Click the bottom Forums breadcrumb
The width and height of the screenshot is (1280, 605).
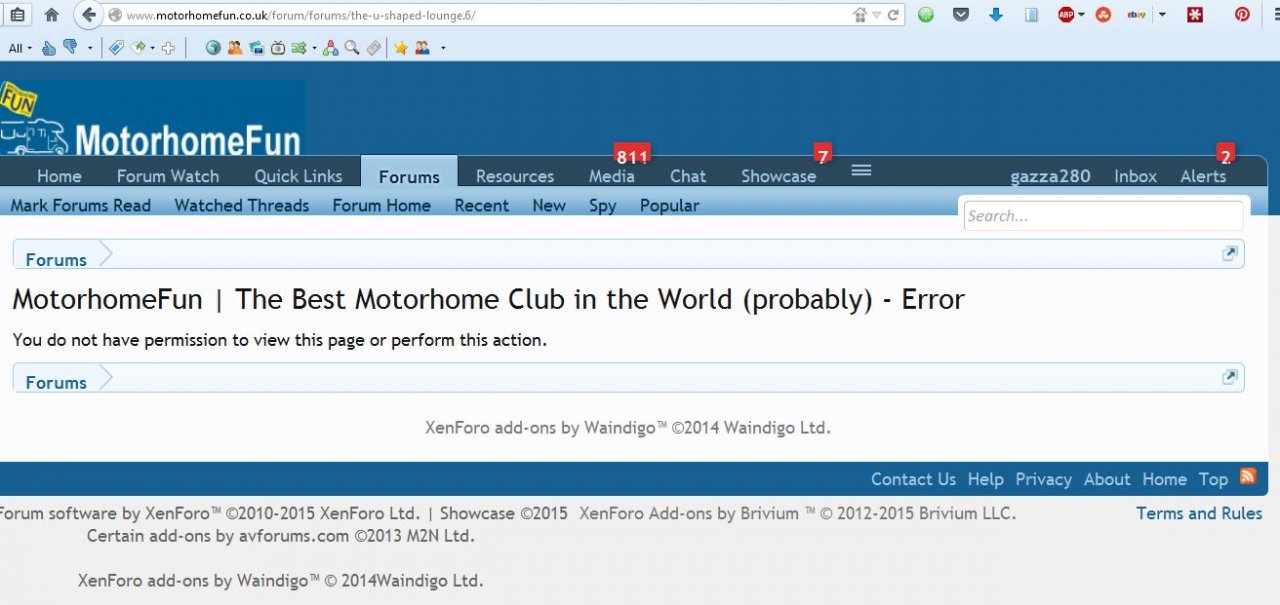tap(56, 382)
